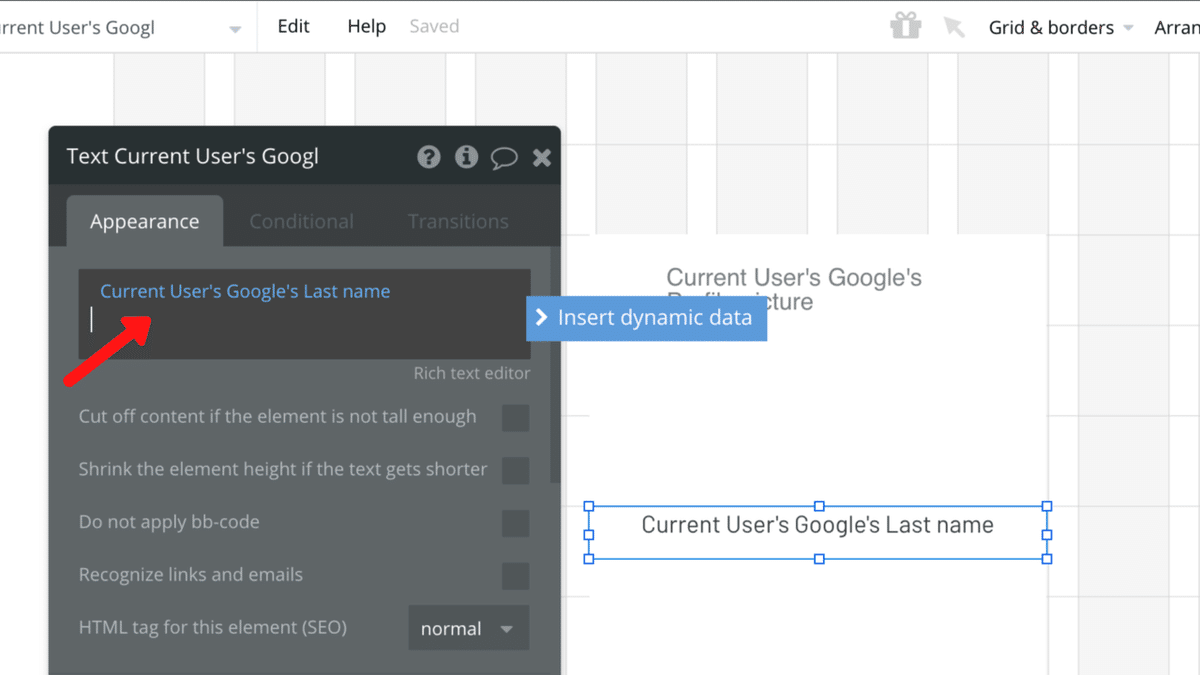Open the Rich text editor link
This screenshot has width=1200, height=675.
click(x=472, y=373)
